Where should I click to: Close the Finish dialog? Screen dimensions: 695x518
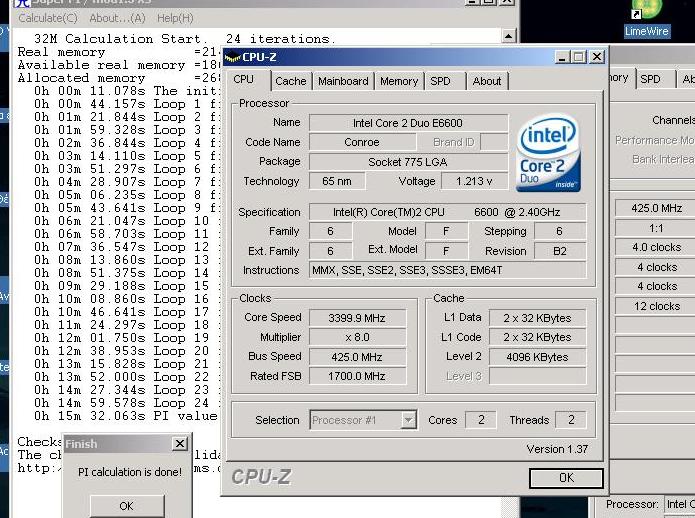pos(180,444)
